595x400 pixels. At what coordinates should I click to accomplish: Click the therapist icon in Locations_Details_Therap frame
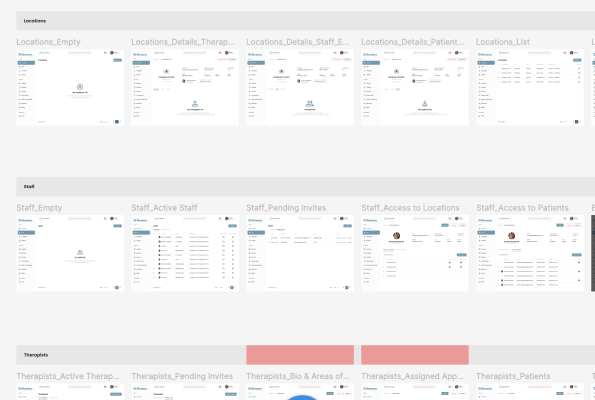195,104
